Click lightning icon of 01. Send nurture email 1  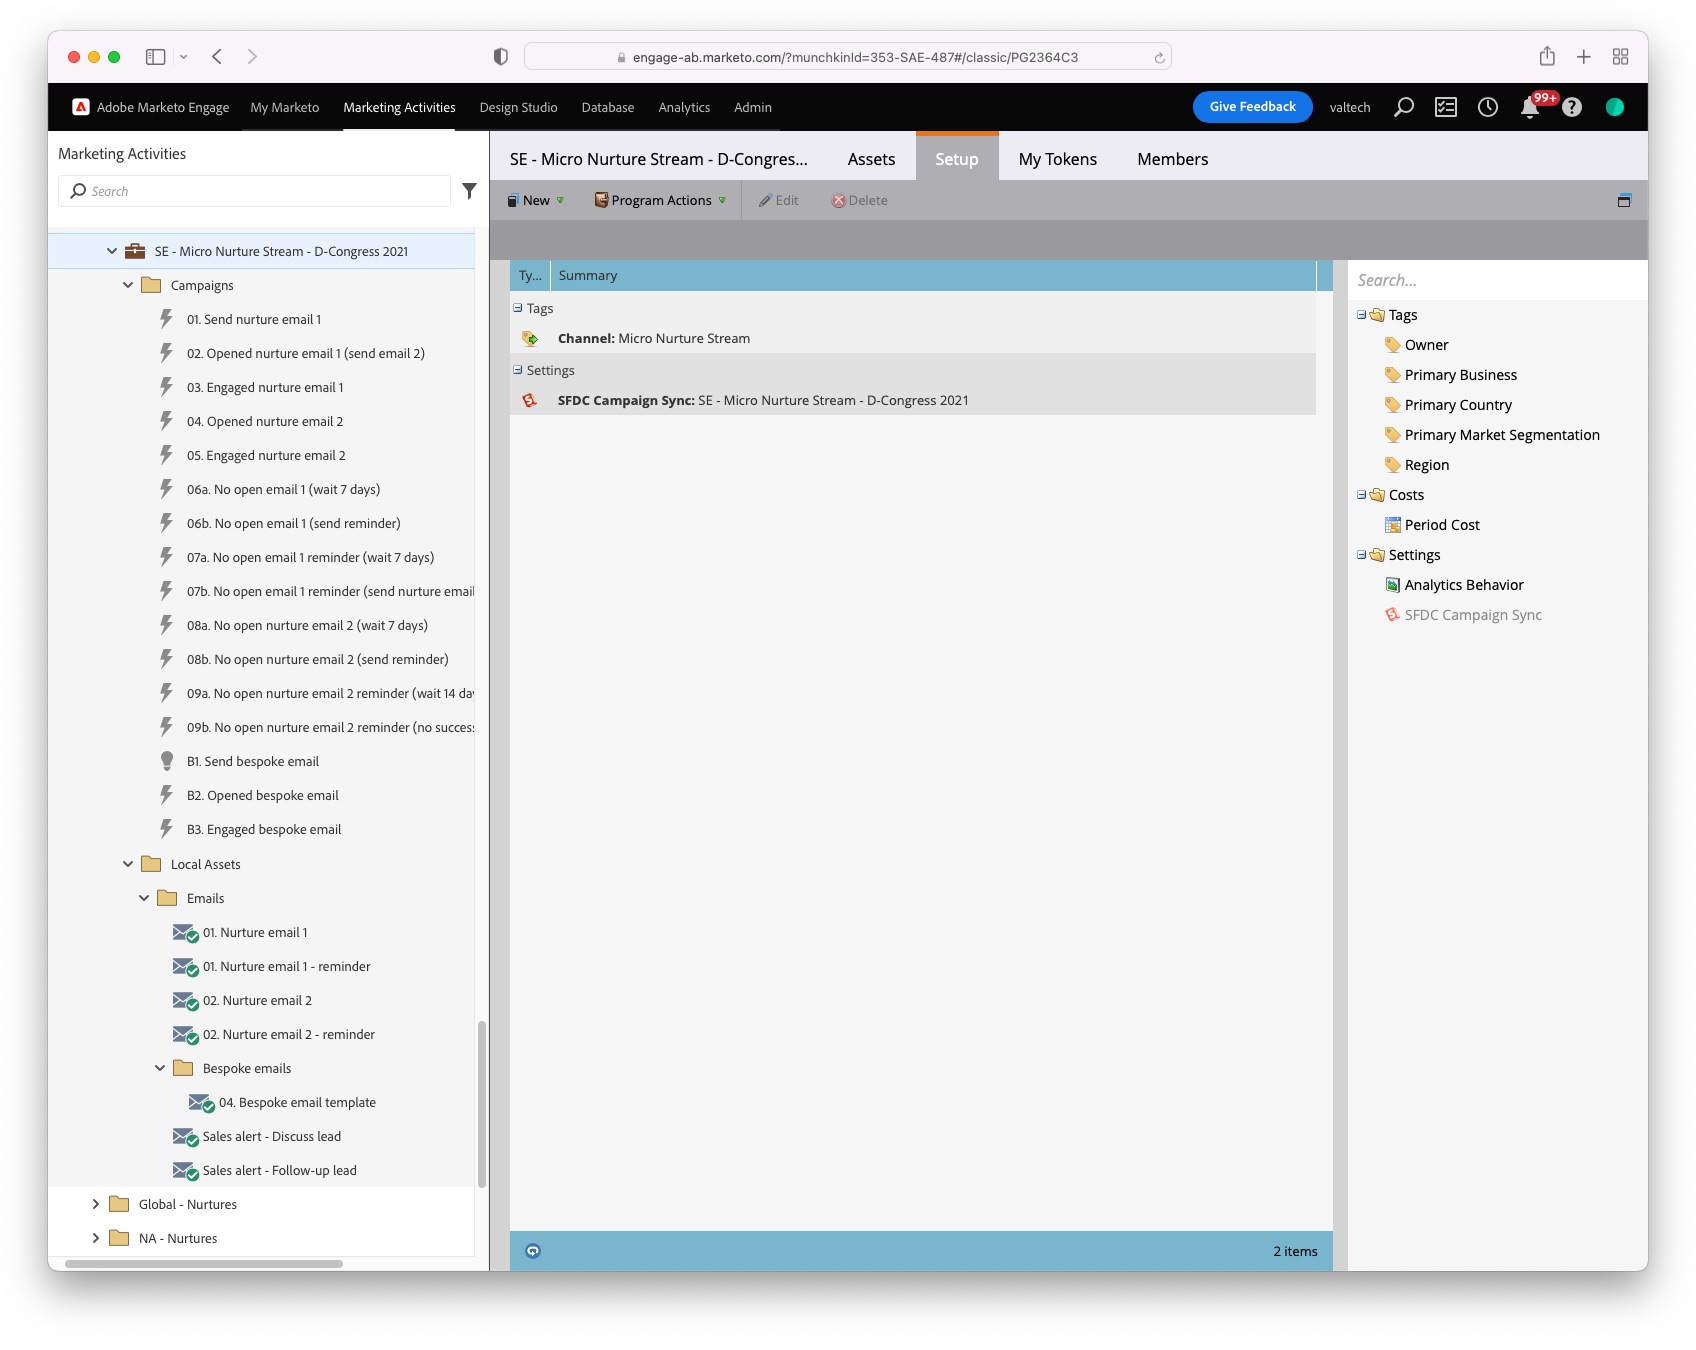tap(167, 319)
